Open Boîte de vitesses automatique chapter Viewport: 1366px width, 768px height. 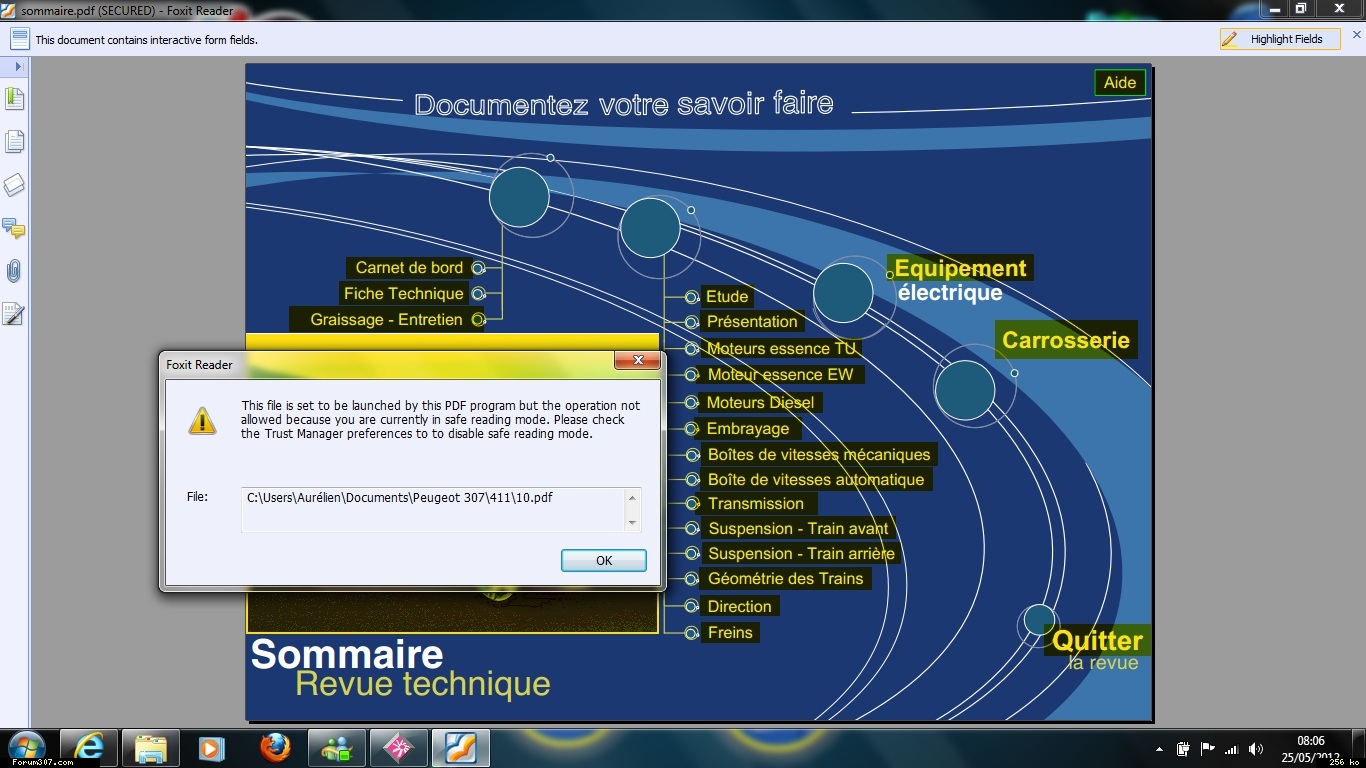pyautogui.click(x=816, y=480)
